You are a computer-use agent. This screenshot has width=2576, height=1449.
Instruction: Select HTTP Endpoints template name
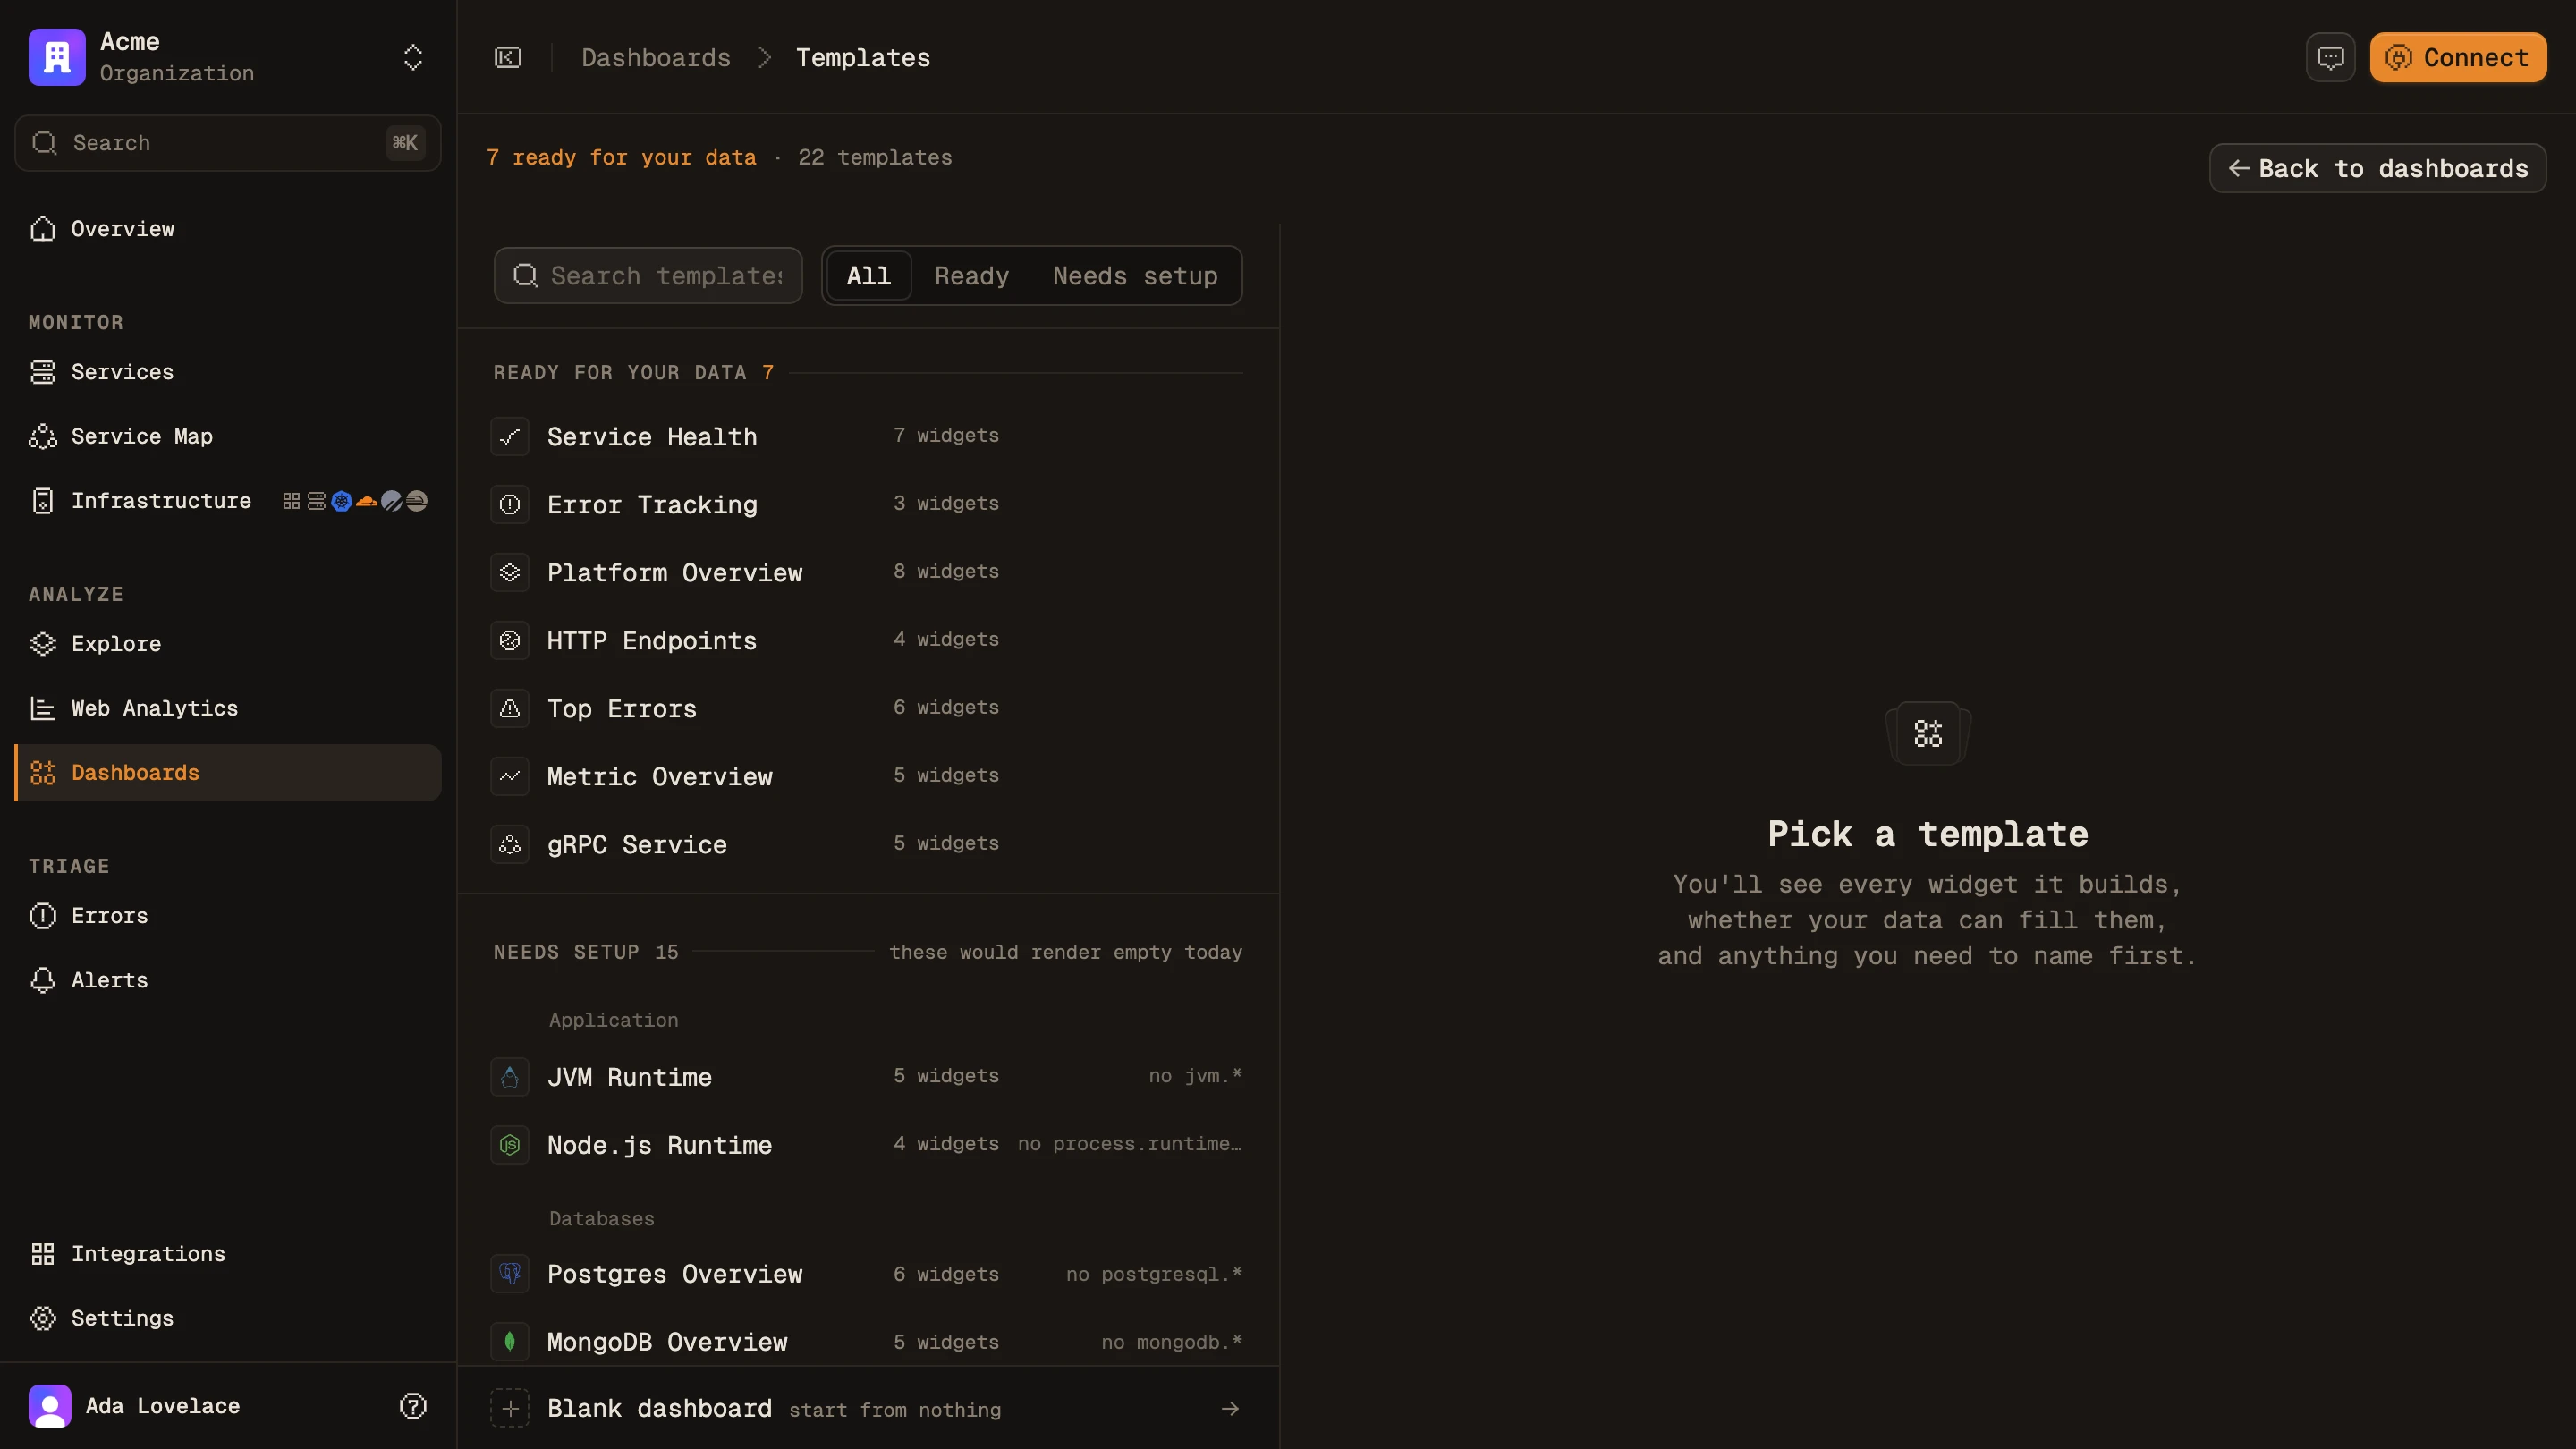point(652,641)
